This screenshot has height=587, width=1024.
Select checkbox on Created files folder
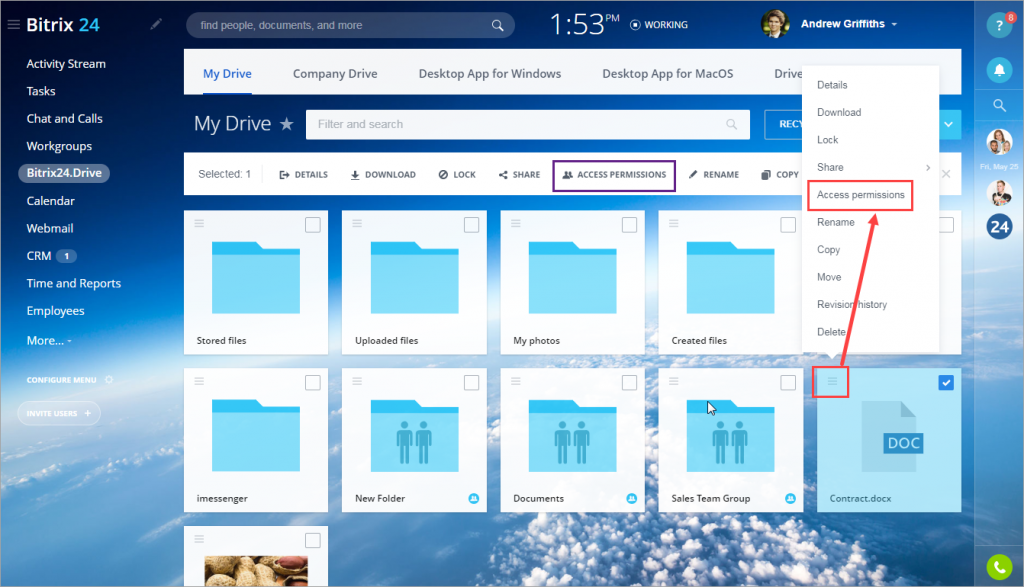[x=788, y=225]
